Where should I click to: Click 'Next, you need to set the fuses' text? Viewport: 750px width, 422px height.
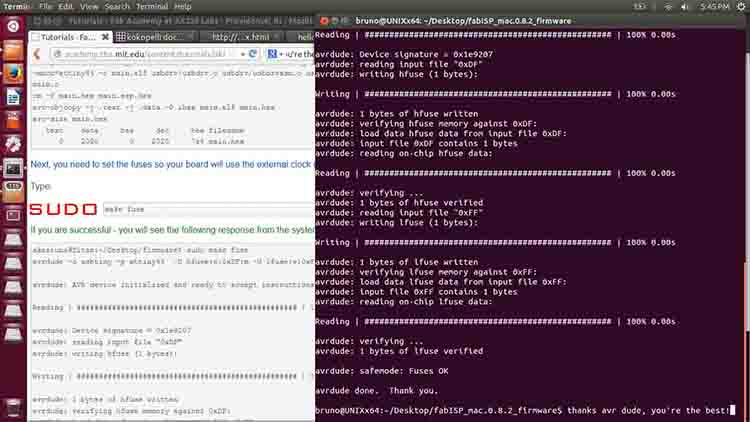click(171, 164)
